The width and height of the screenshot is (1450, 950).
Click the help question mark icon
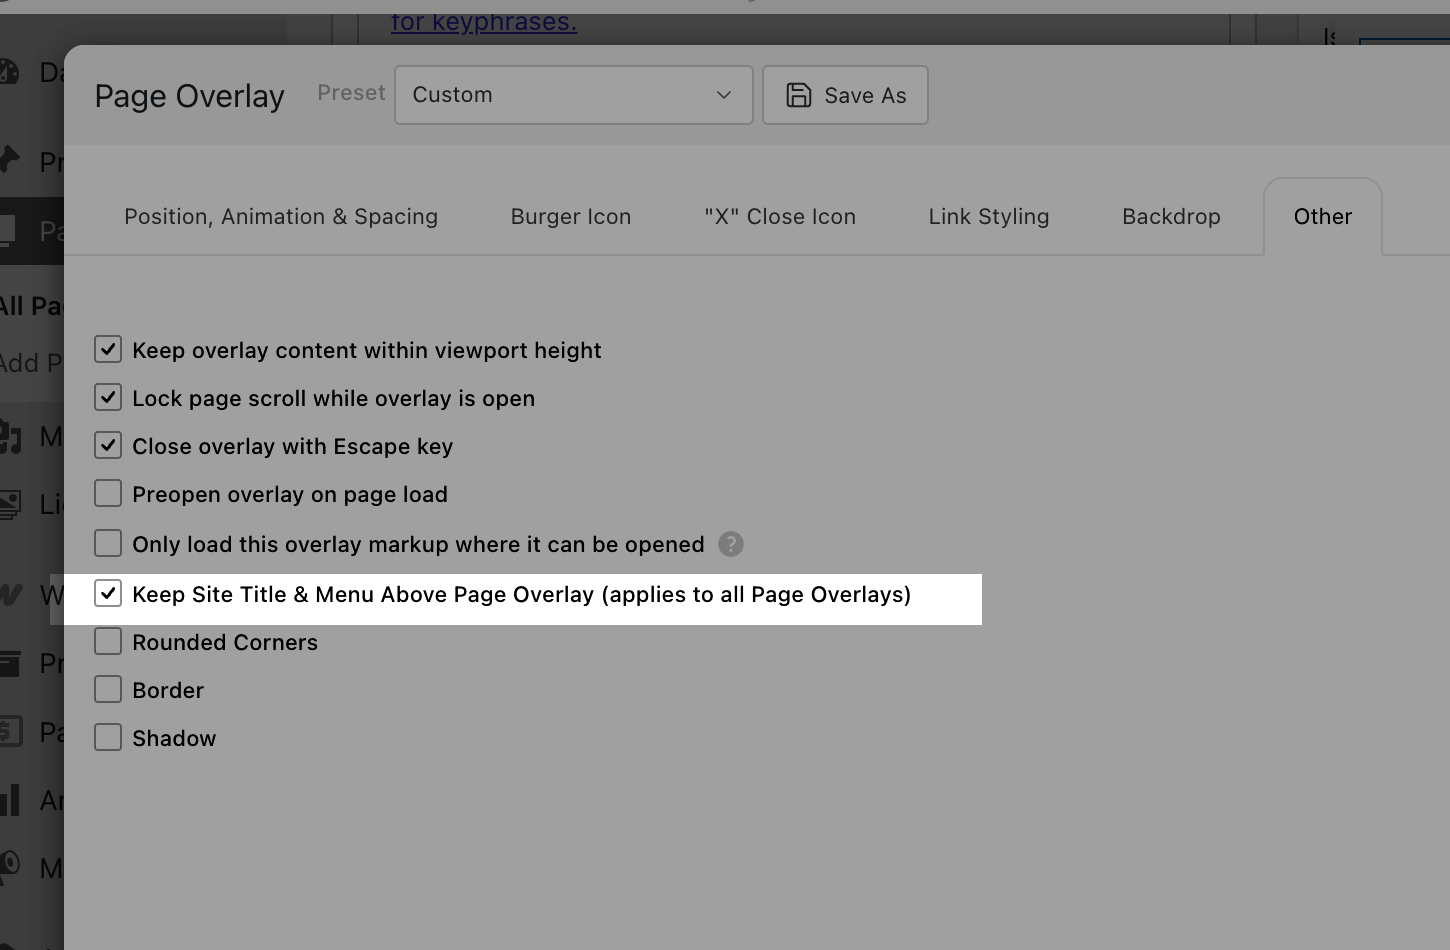(x=731, y=544)
